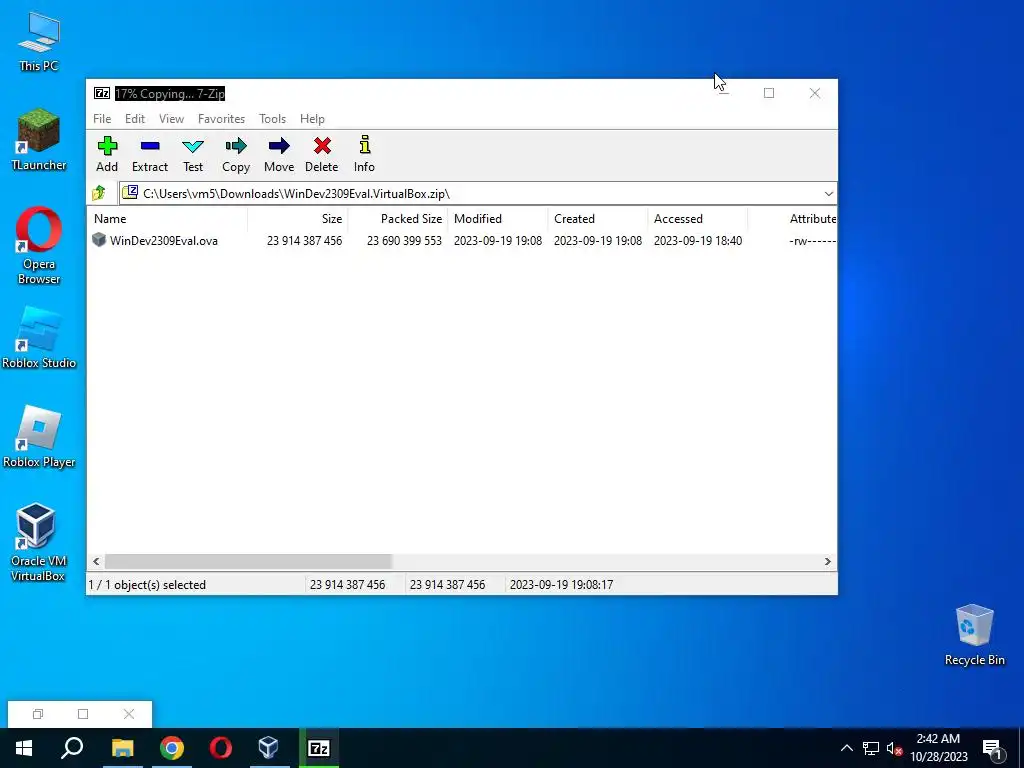Expand the address path dropdown
This screenshot has height=768, width=1024.
click(828, 193)
